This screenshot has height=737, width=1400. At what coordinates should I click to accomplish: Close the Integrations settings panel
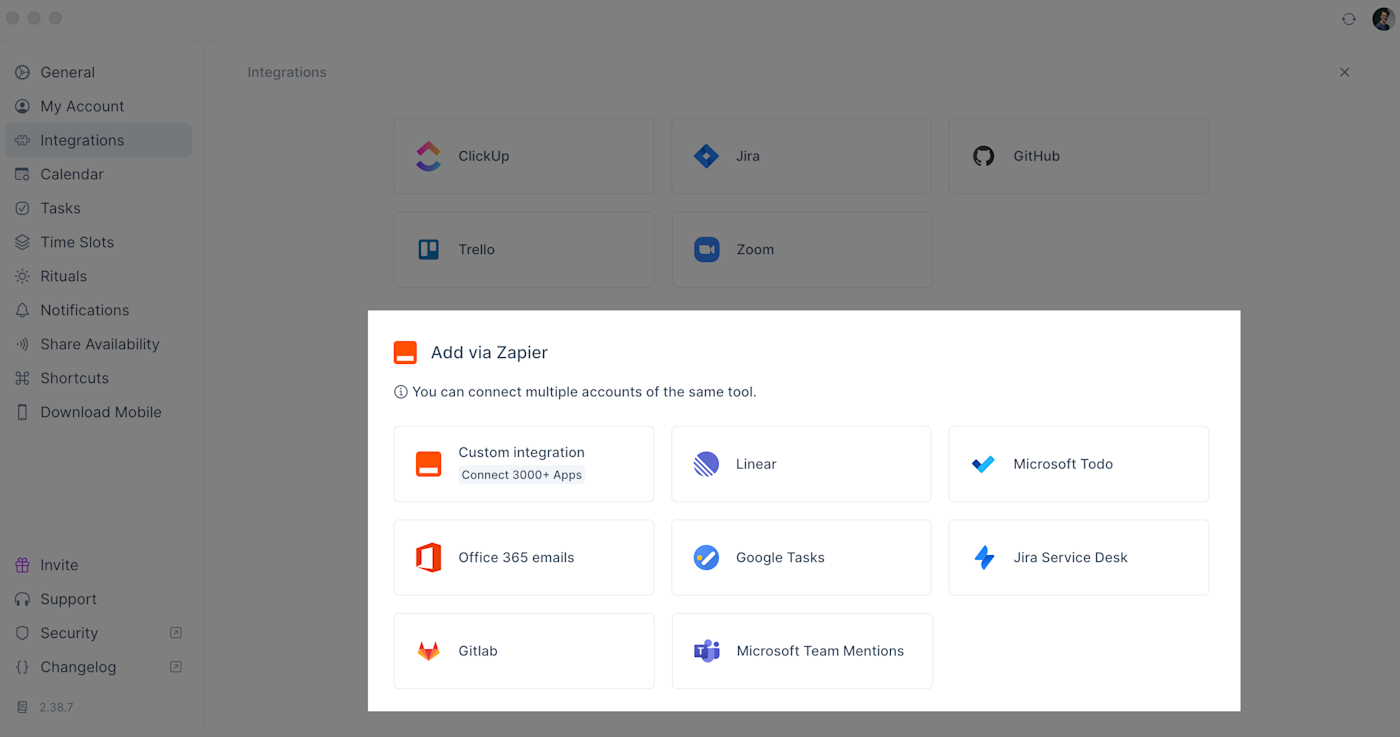click(x=1344, y=72)
